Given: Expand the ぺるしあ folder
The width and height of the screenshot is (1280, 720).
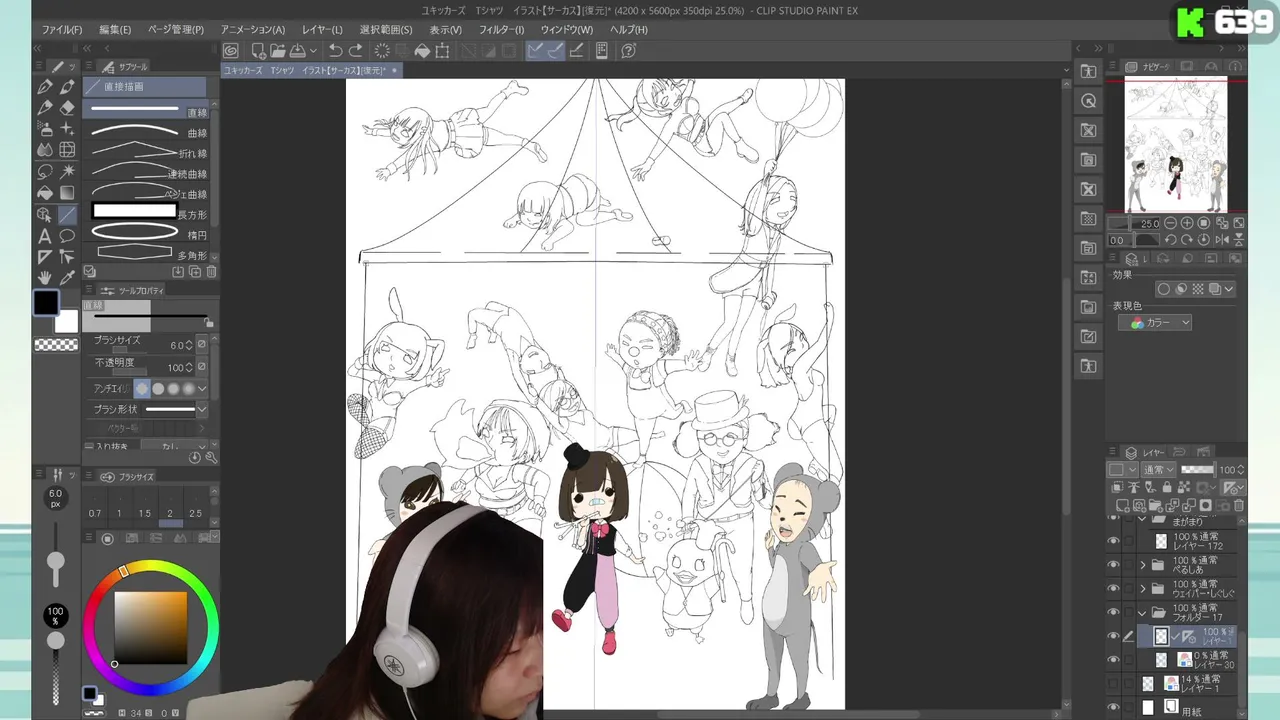Looking at the screenshot, I should click(x=1143, y=565).
